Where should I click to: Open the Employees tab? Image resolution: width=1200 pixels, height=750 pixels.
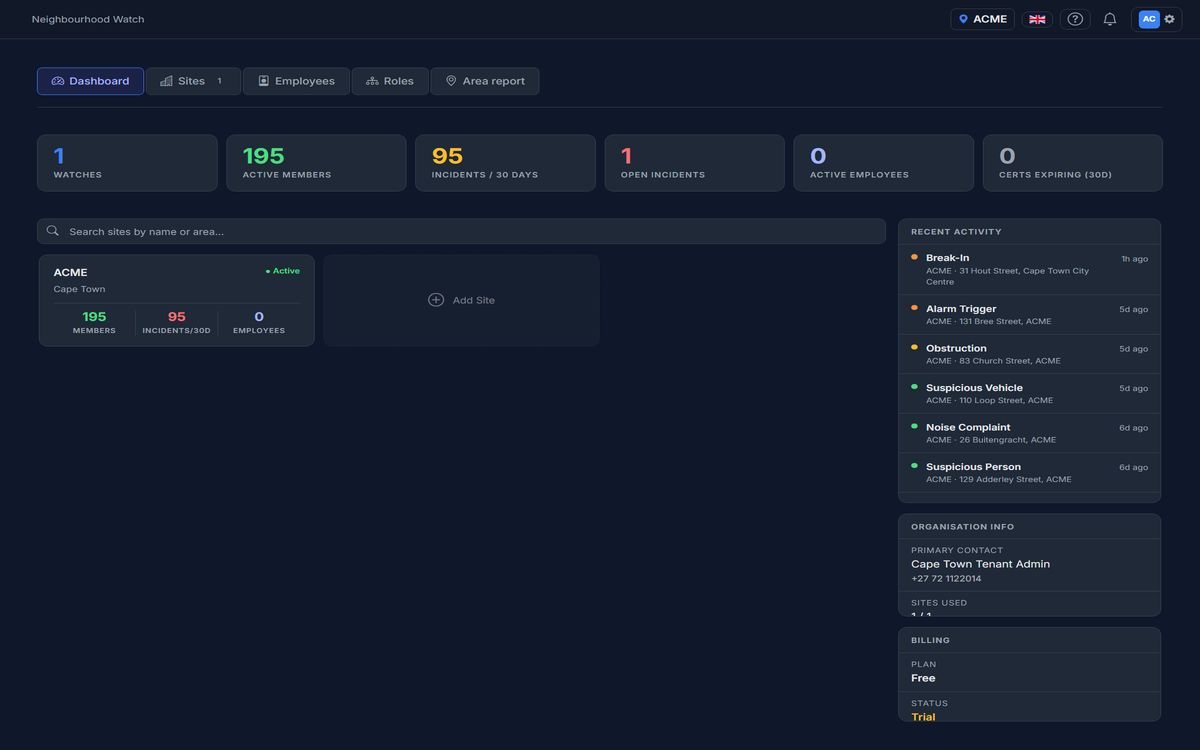point(296,81)
